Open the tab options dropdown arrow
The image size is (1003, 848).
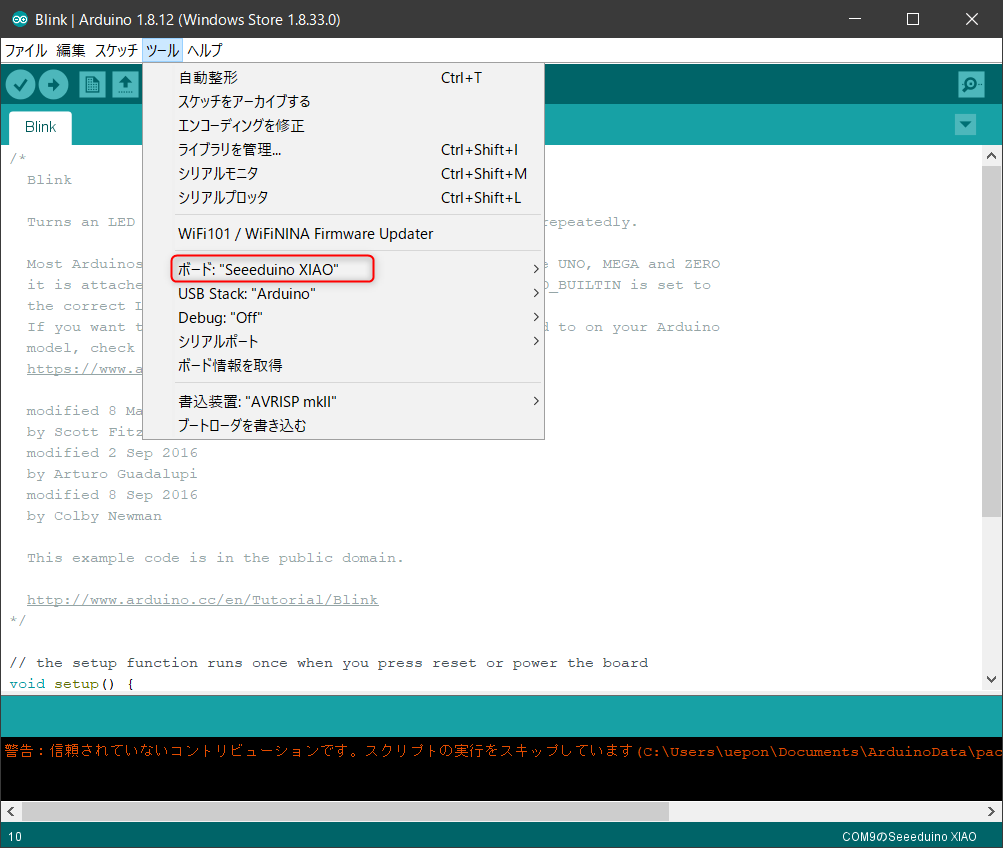click(965, 124)
